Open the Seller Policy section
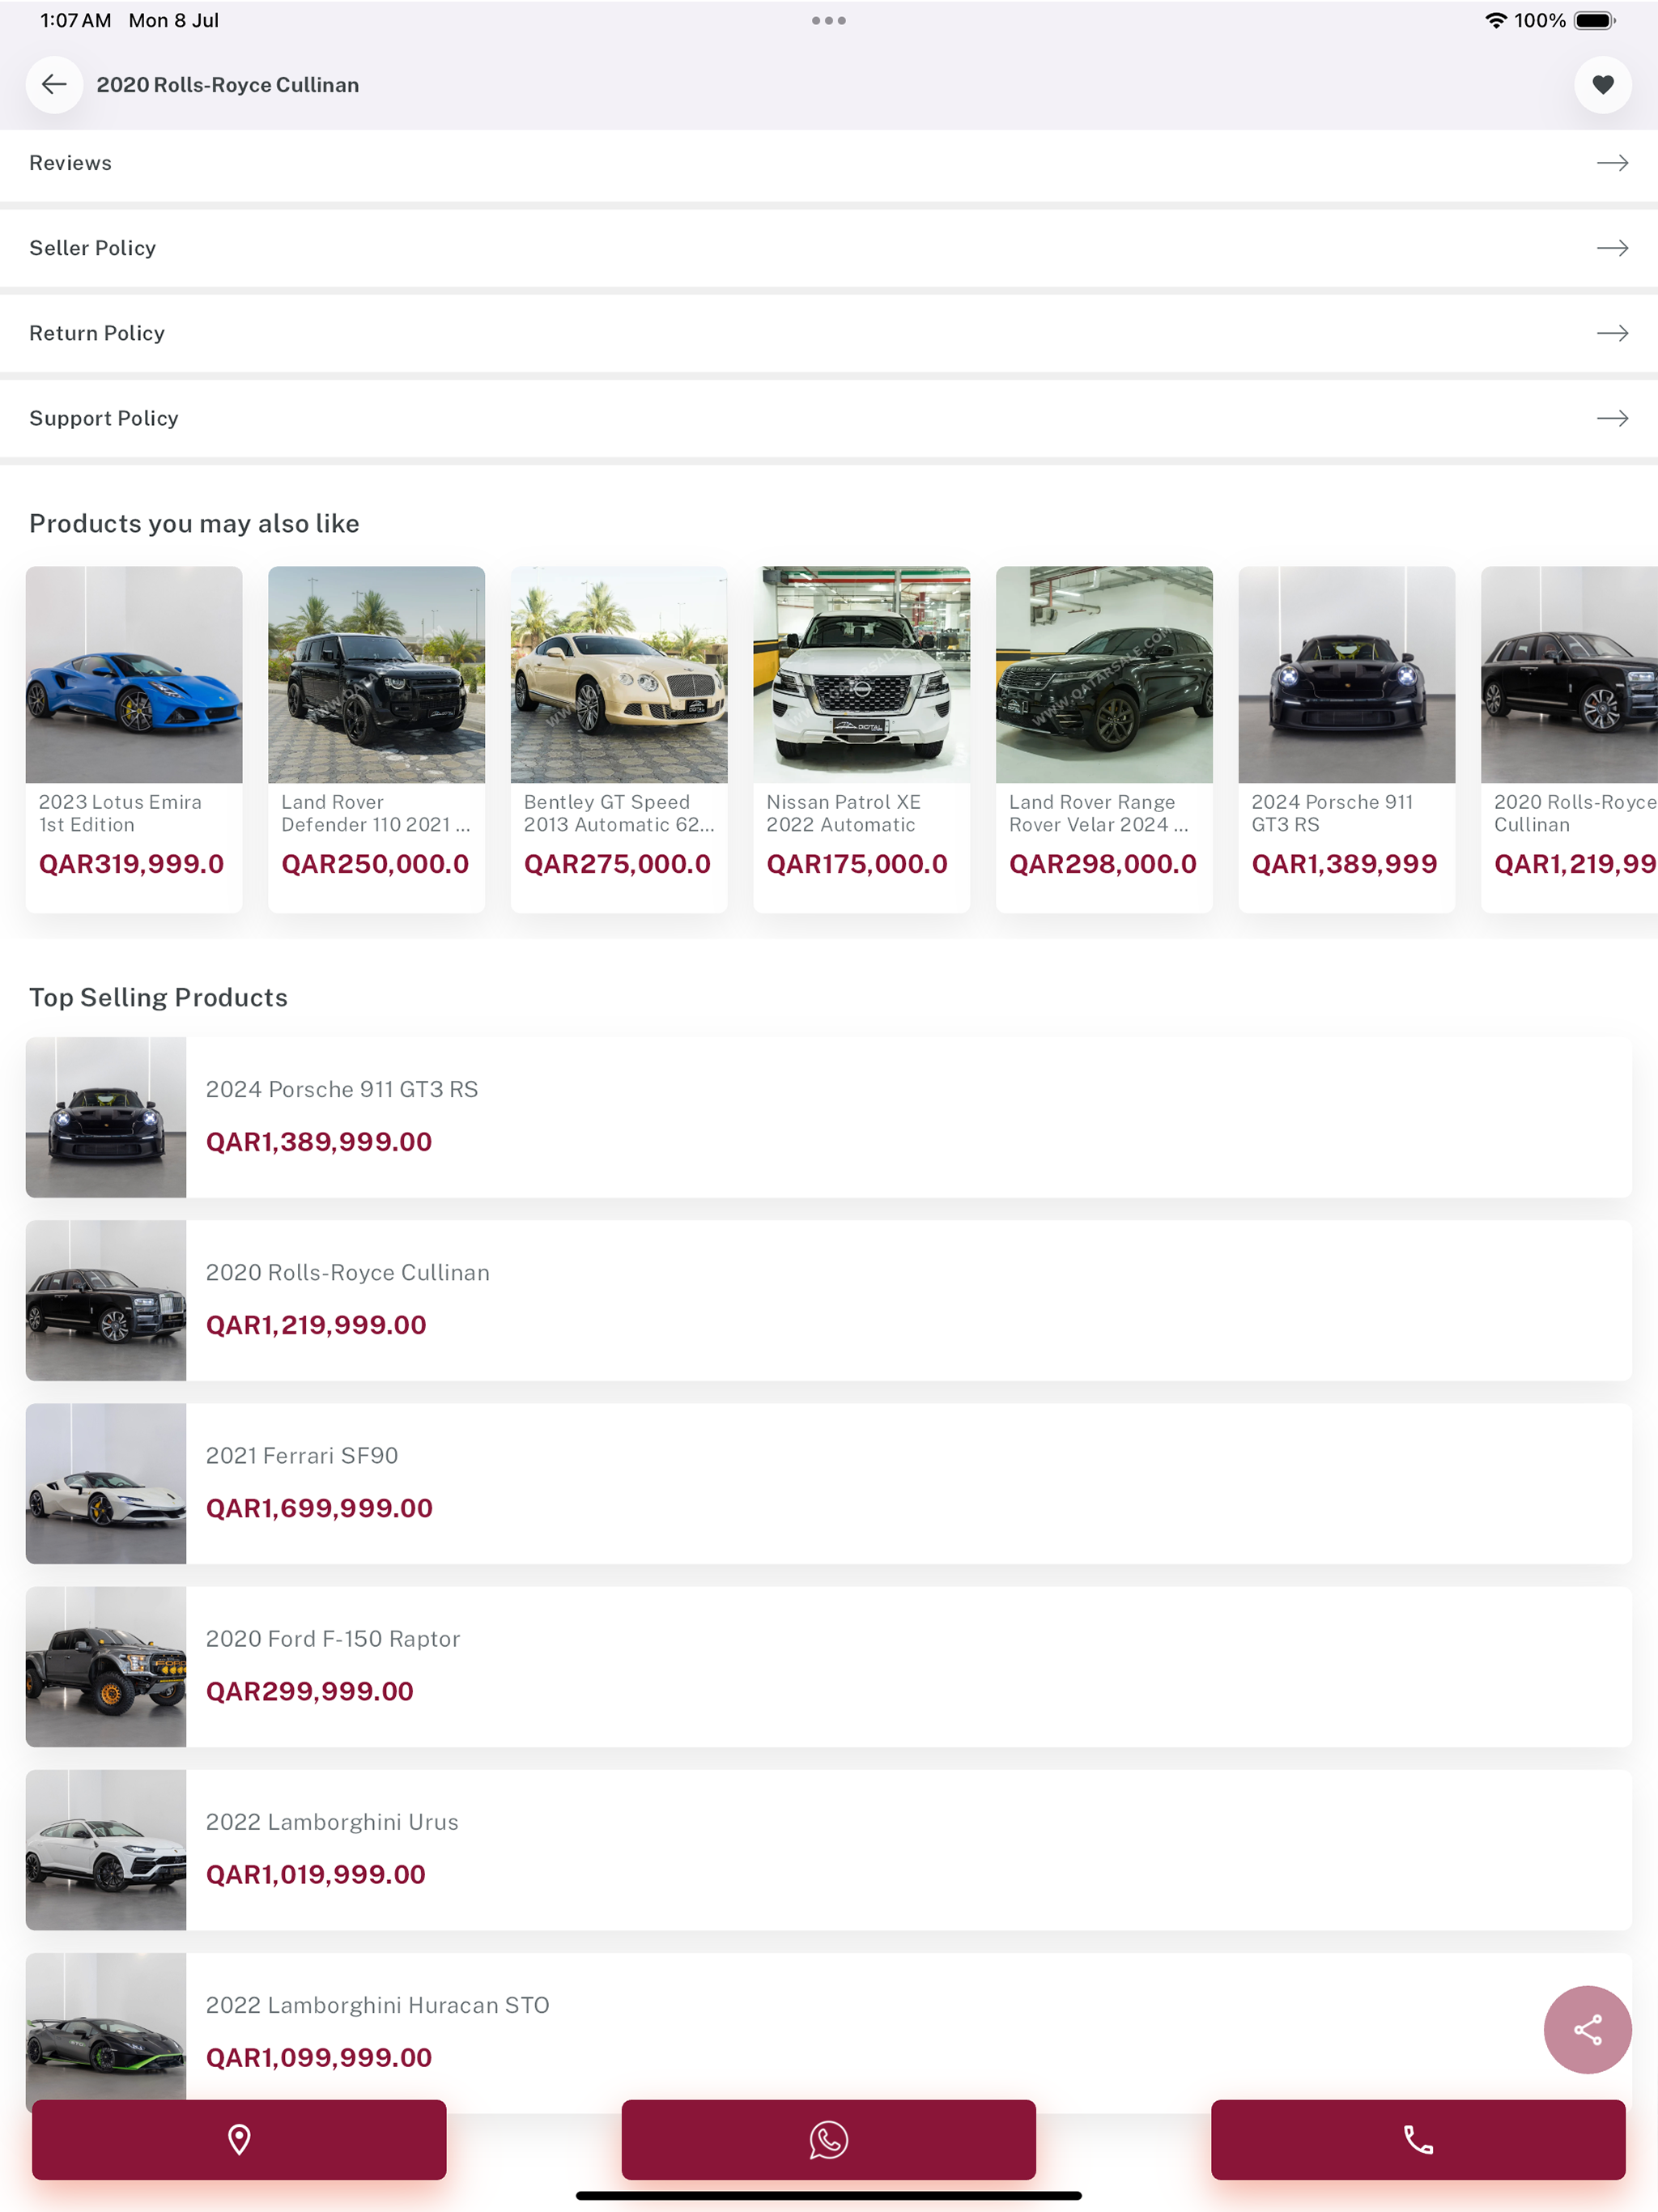 [x=829, y=248]
